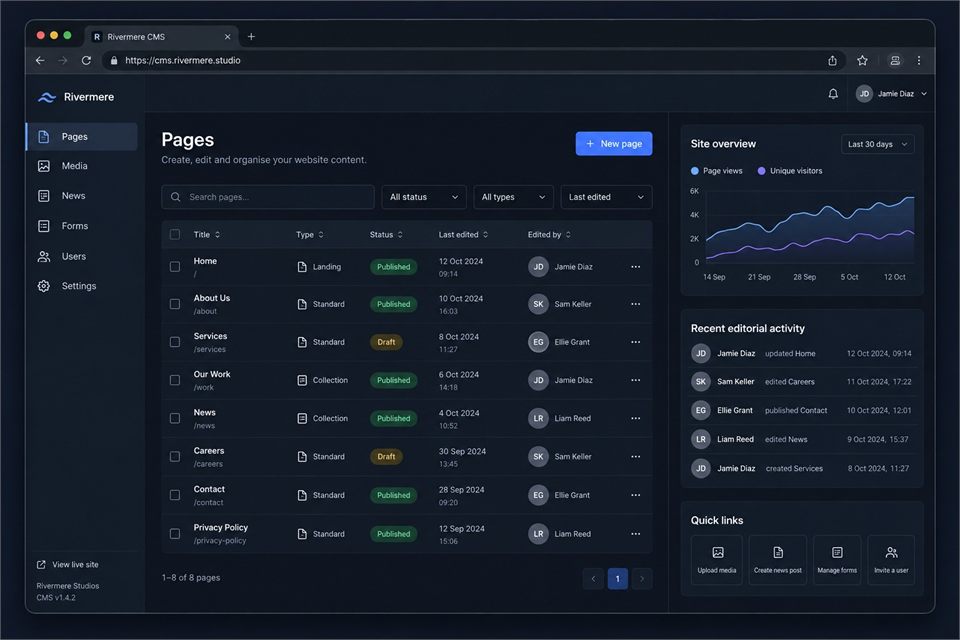Reload the page in the browser
Image resolution: width=960 pixels, height=640 pixels.
[86, 60]
